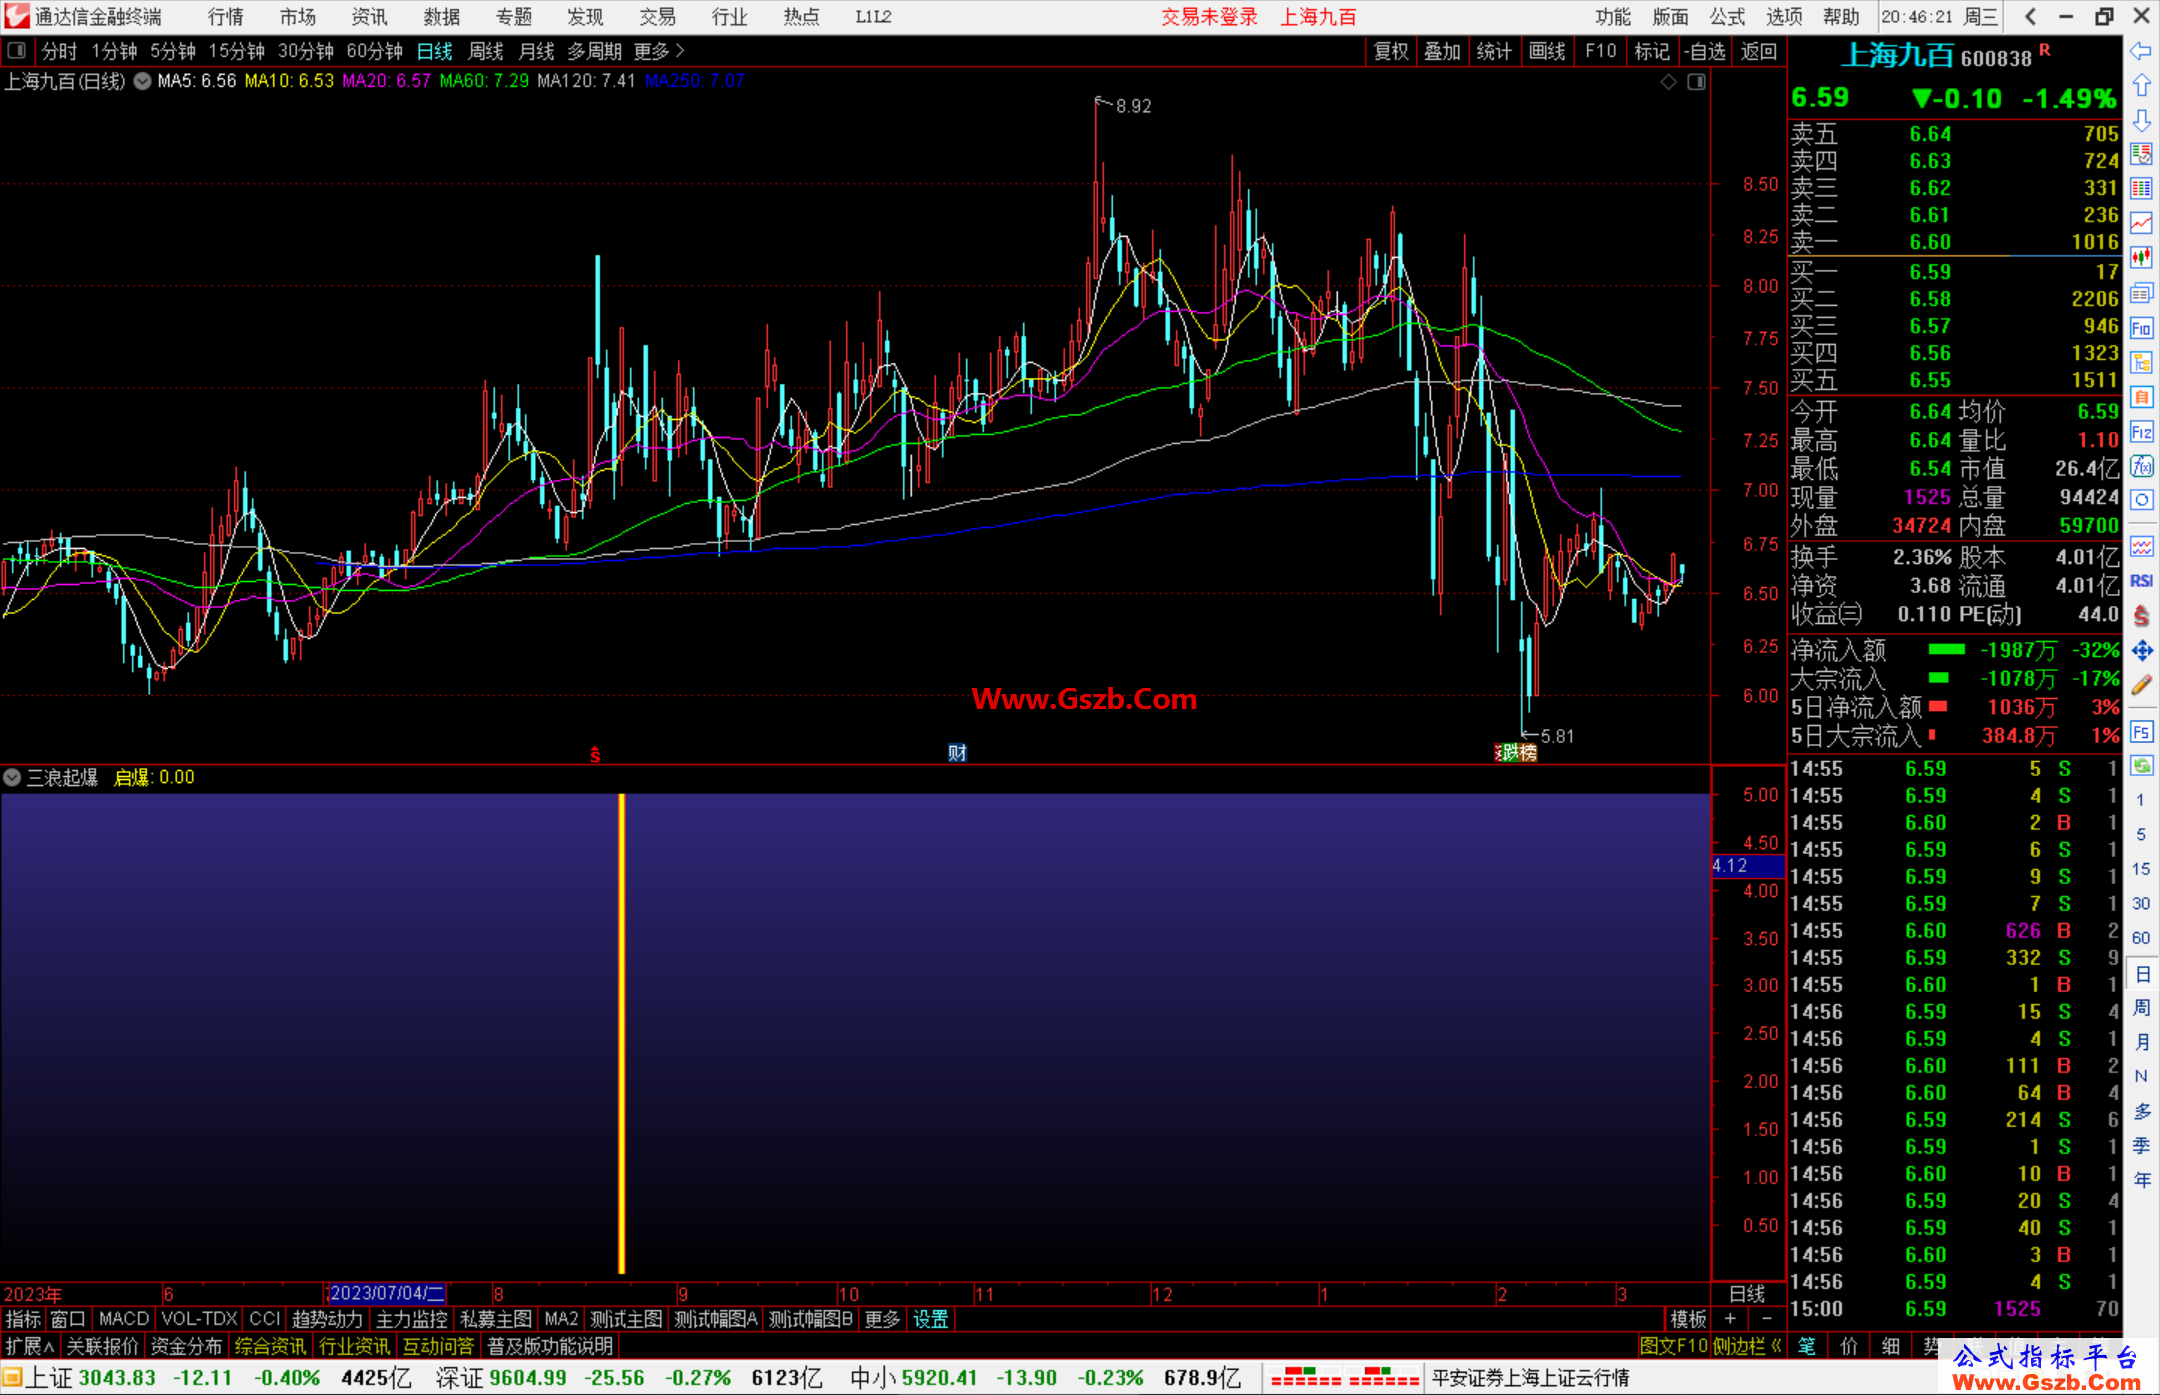This screenshot has width=2160, height=1395.
Task: Switch to the 周线 period tab
Action: (485, 51)
